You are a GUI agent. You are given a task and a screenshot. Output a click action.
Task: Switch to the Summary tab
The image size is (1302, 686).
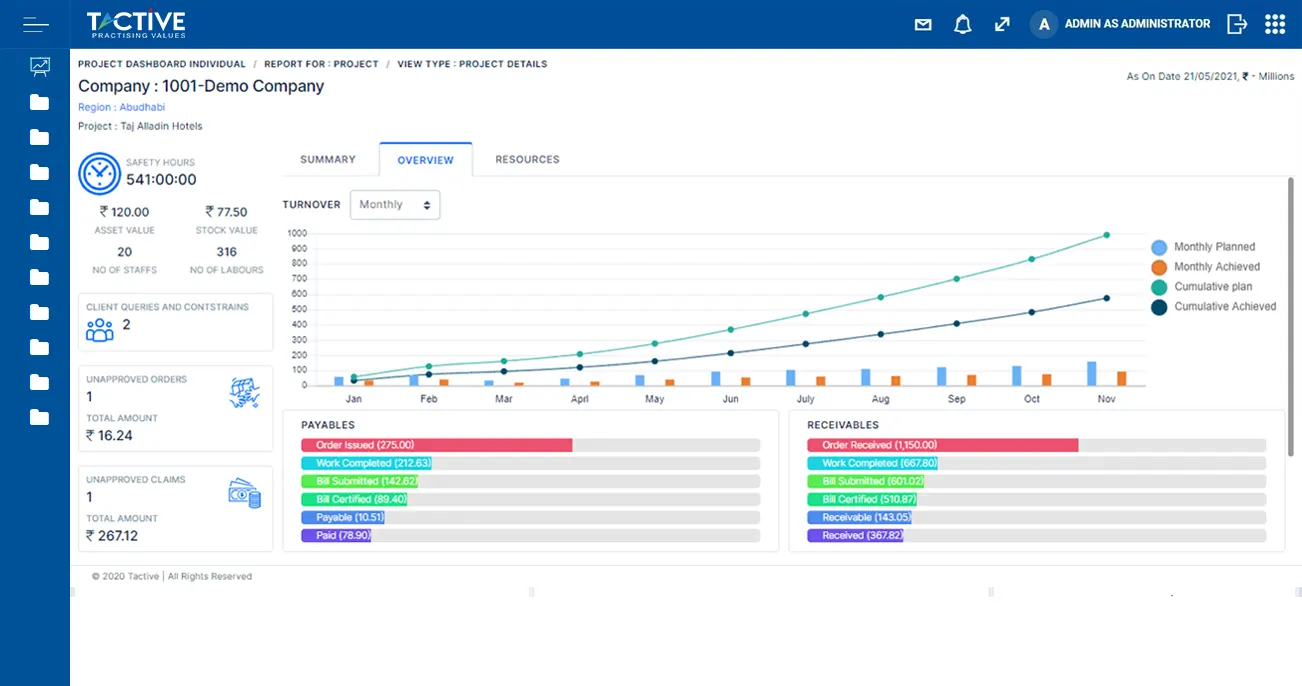click(x=328, y=159)
